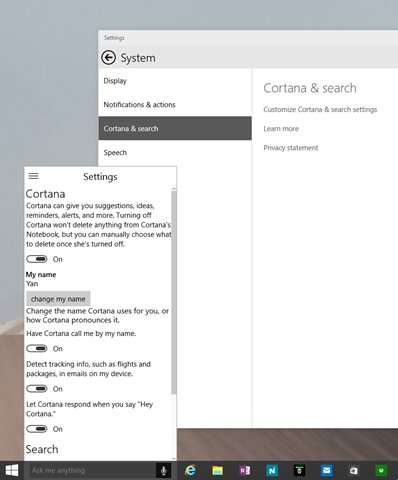Open the 'Customize Cortana & search settings' link
Viewport: 398px width, 480px height.
pyautogui.click(x=320, y=109)
